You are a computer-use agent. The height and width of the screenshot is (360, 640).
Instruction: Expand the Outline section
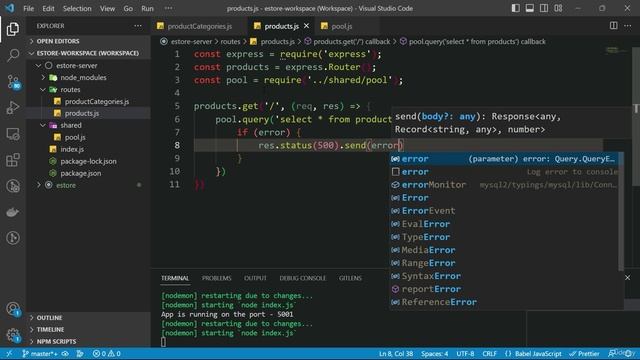click(x=49, y=318)
